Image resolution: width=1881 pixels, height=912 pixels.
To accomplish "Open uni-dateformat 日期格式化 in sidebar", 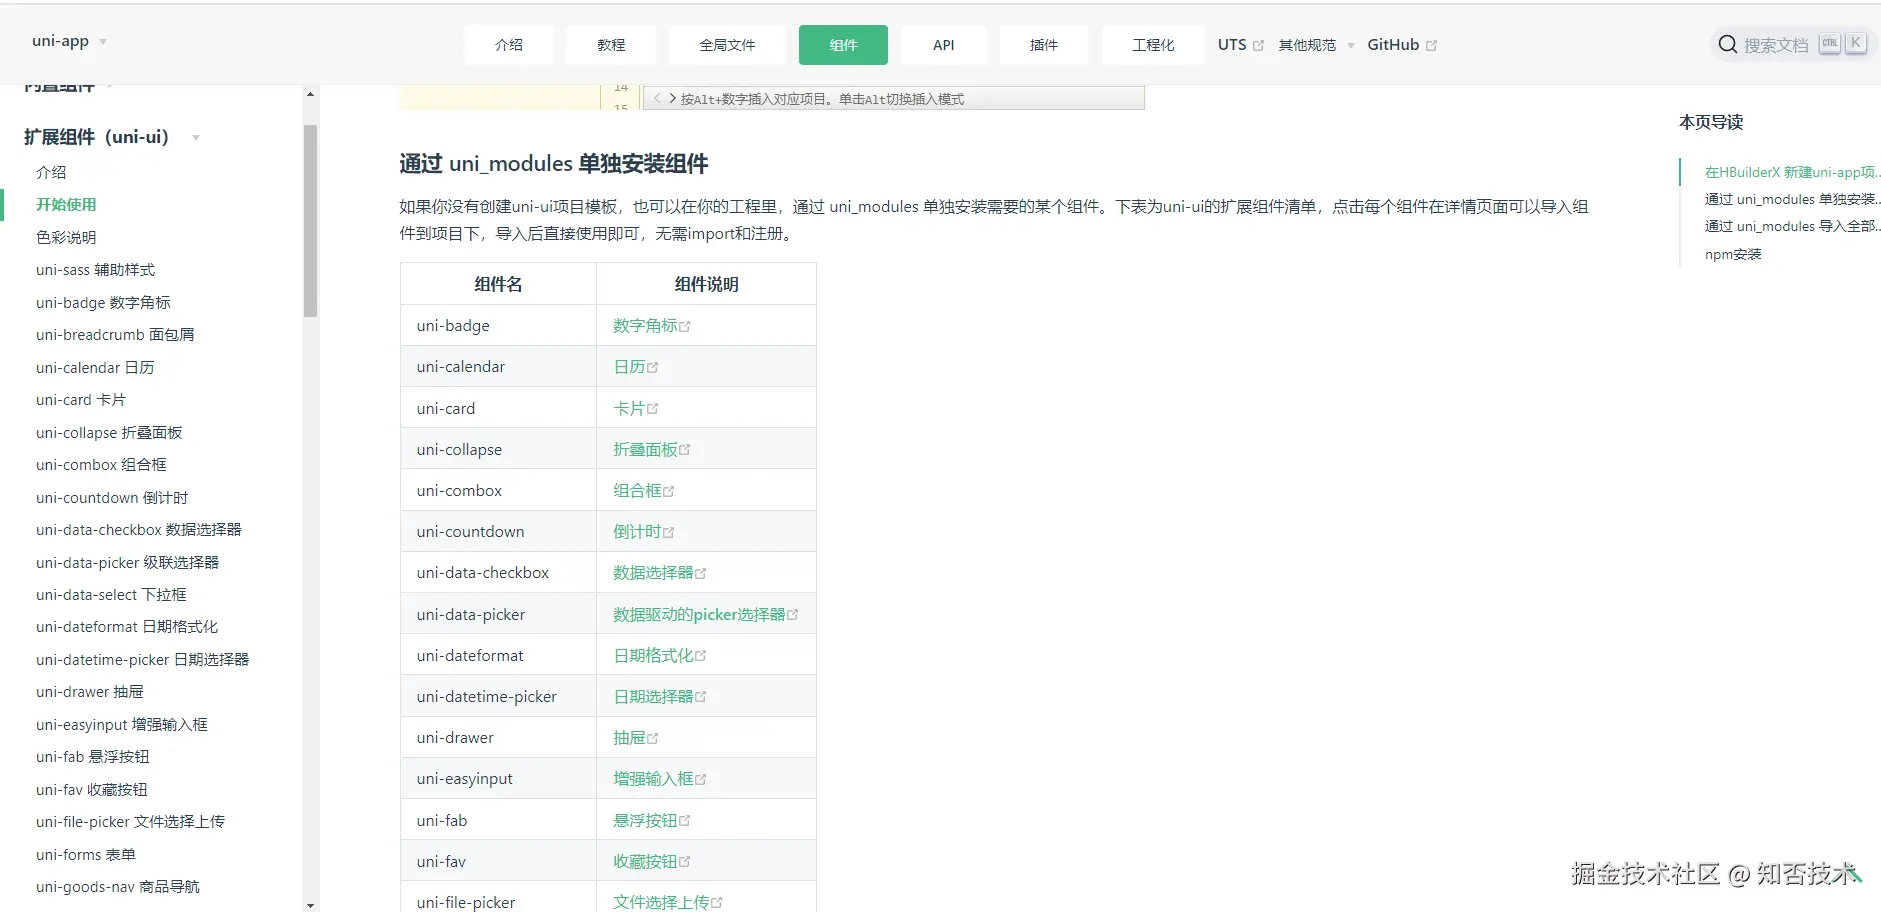I will pos(127,627).
